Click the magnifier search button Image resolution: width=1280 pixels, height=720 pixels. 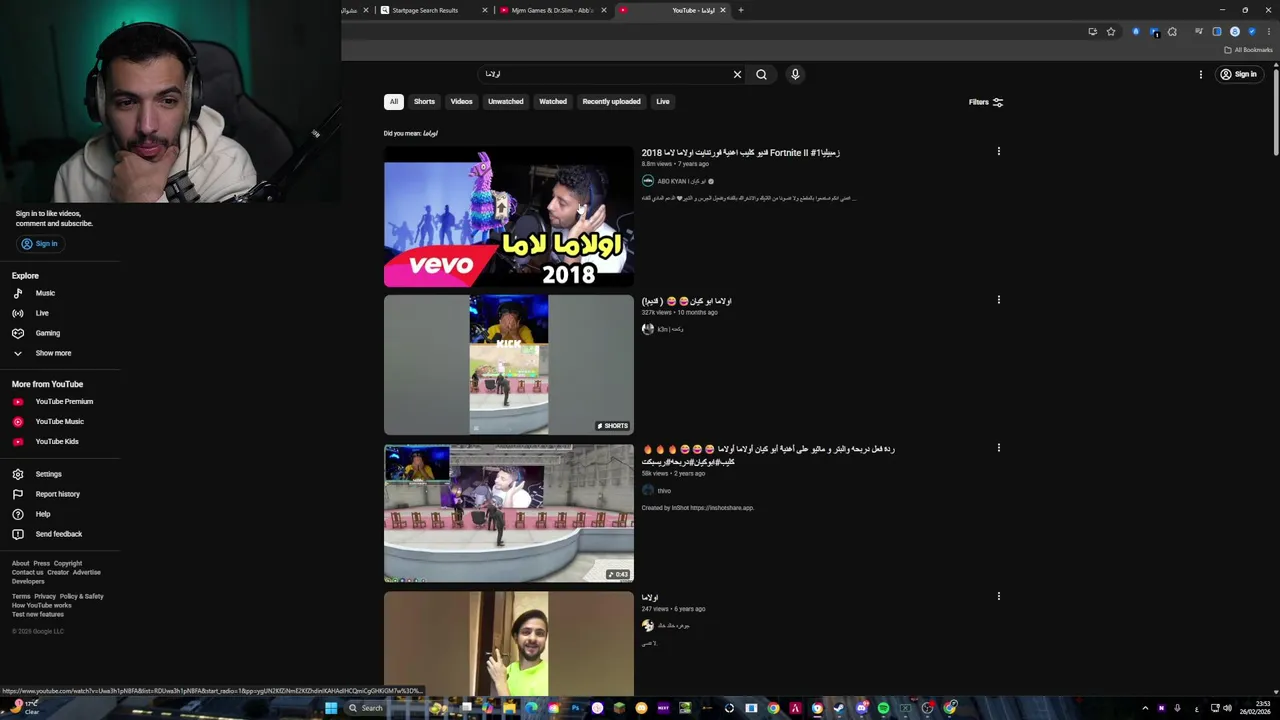coord(761,74)
